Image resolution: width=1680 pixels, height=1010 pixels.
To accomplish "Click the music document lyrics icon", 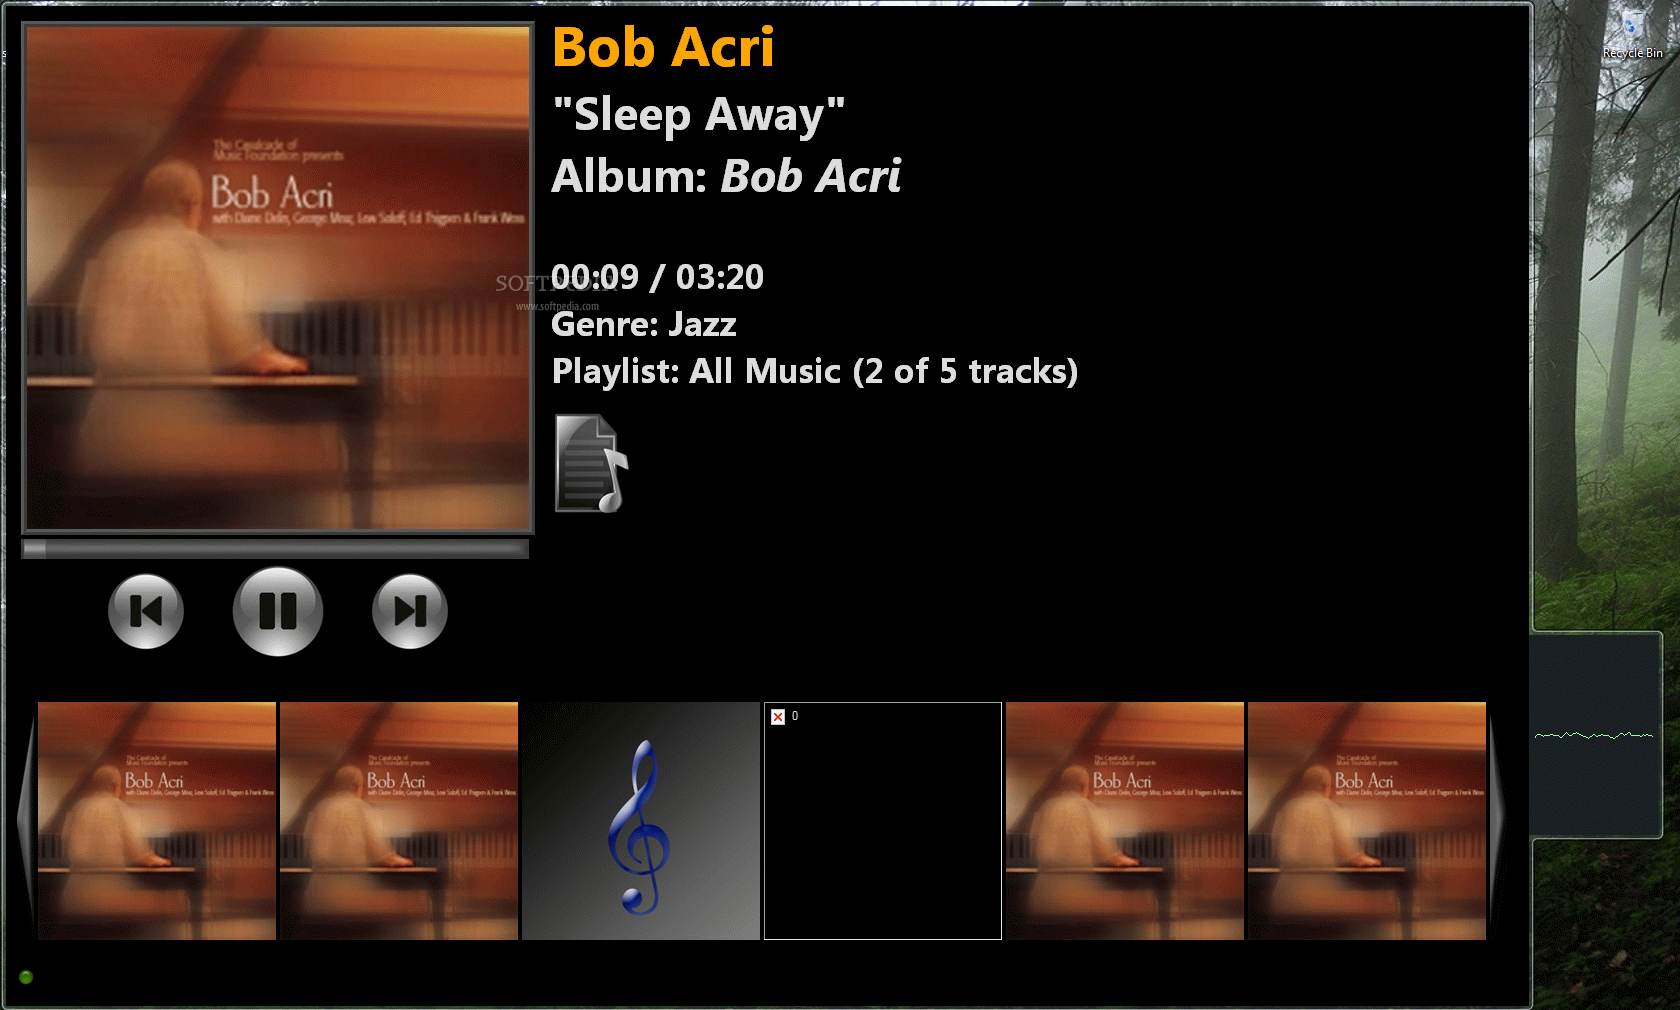I will pos(591,463).
